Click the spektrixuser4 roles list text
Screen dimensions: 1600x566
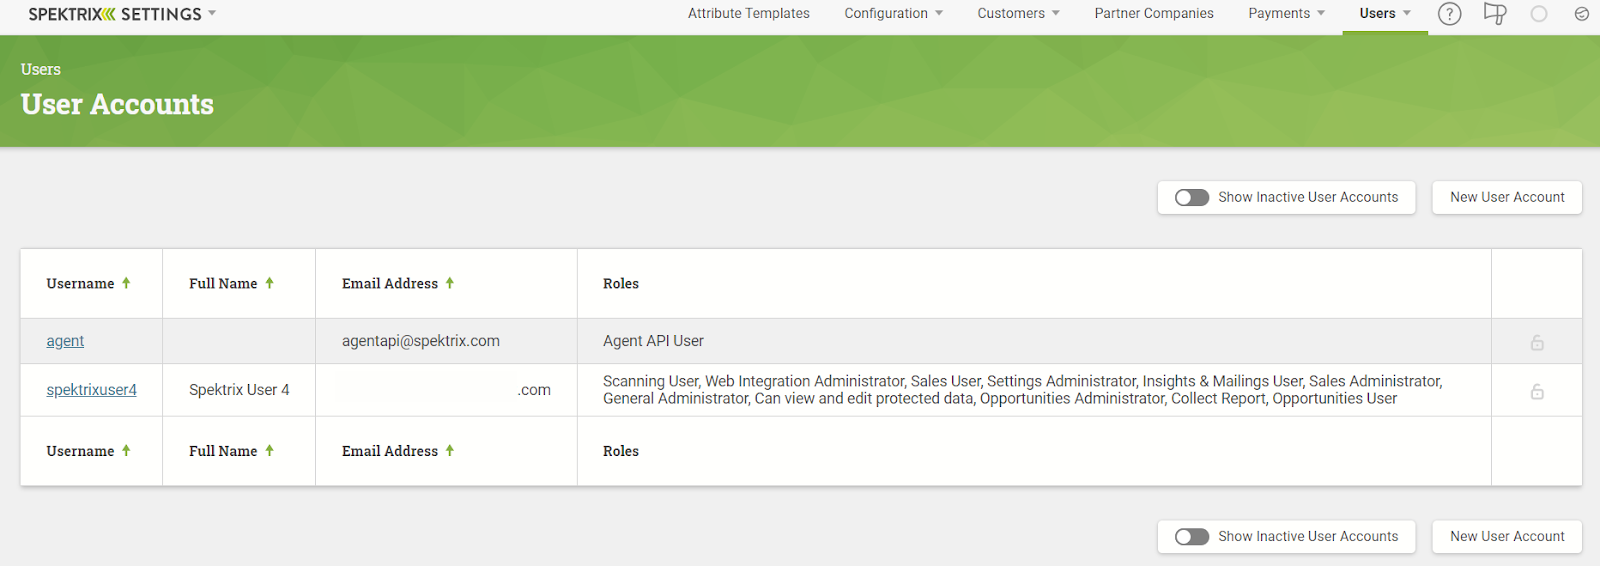tap(1022, 390)
